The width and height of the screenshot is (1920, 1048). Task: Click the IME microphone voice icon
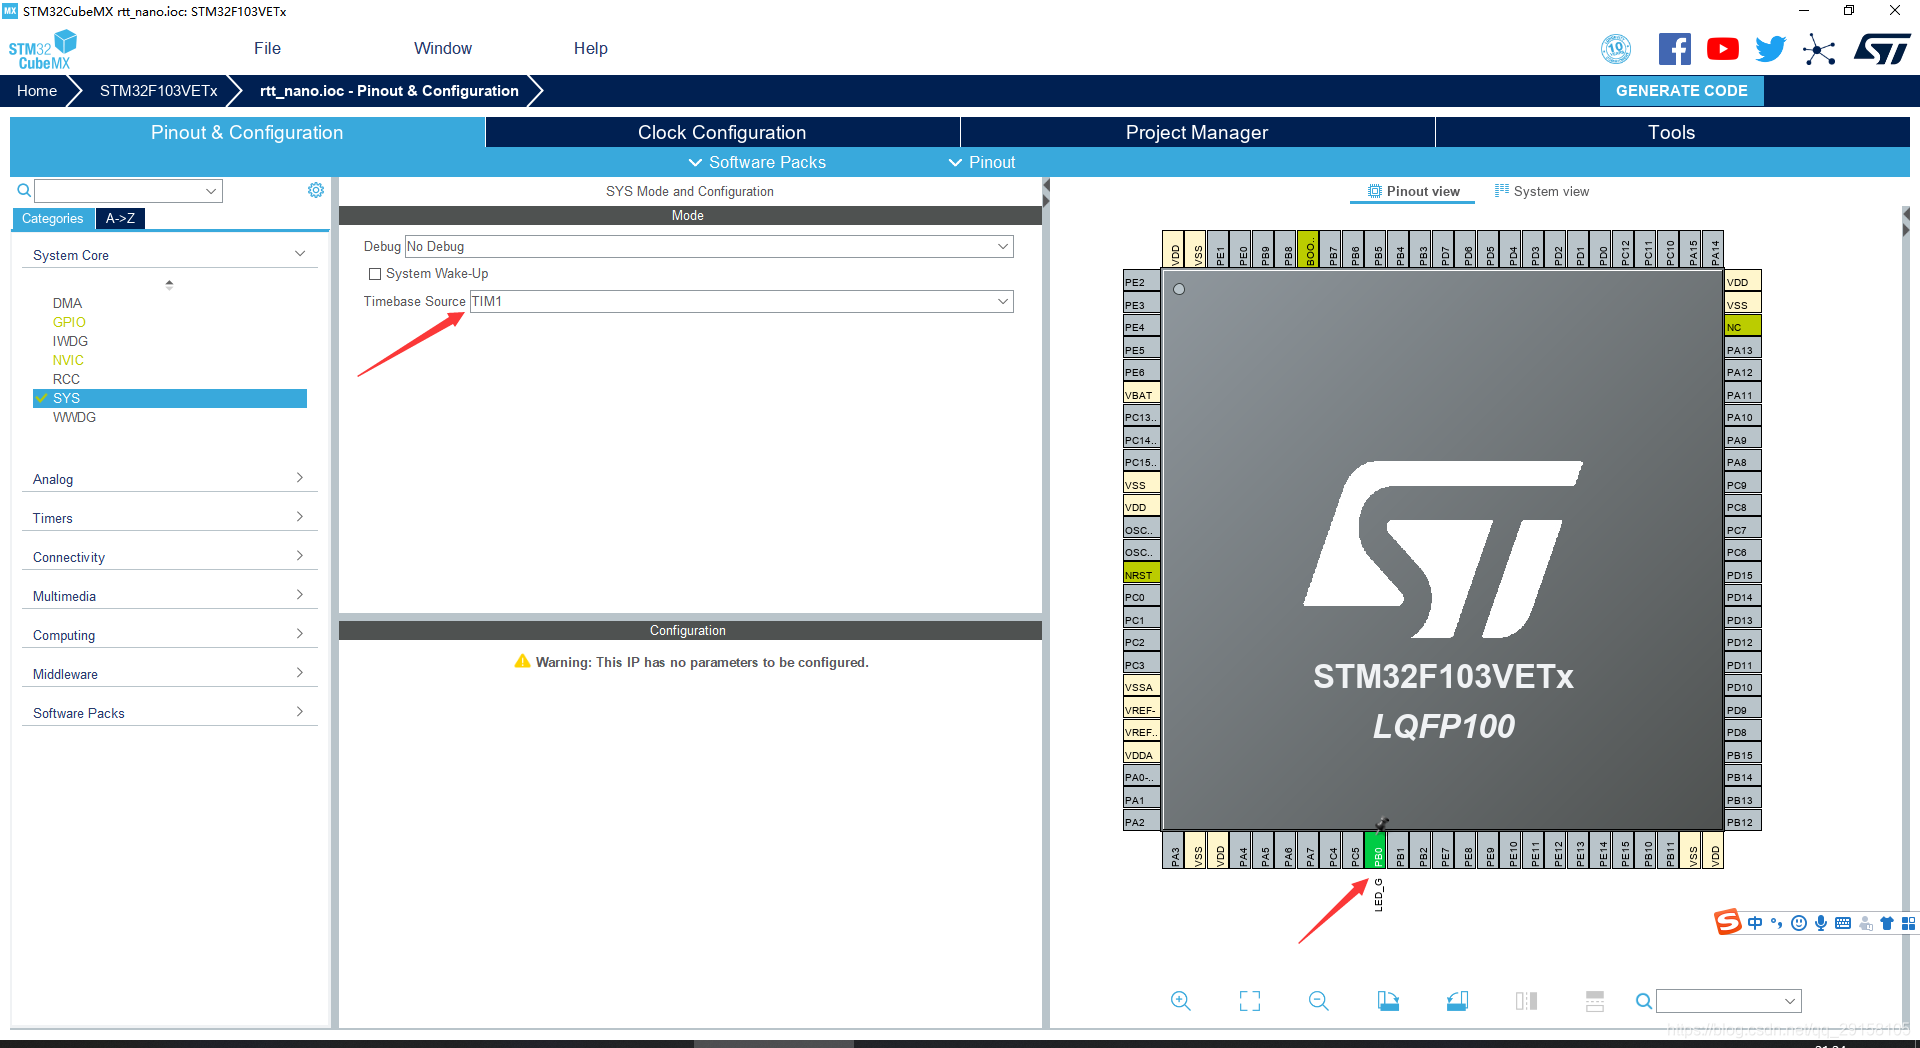point(1821,923)
